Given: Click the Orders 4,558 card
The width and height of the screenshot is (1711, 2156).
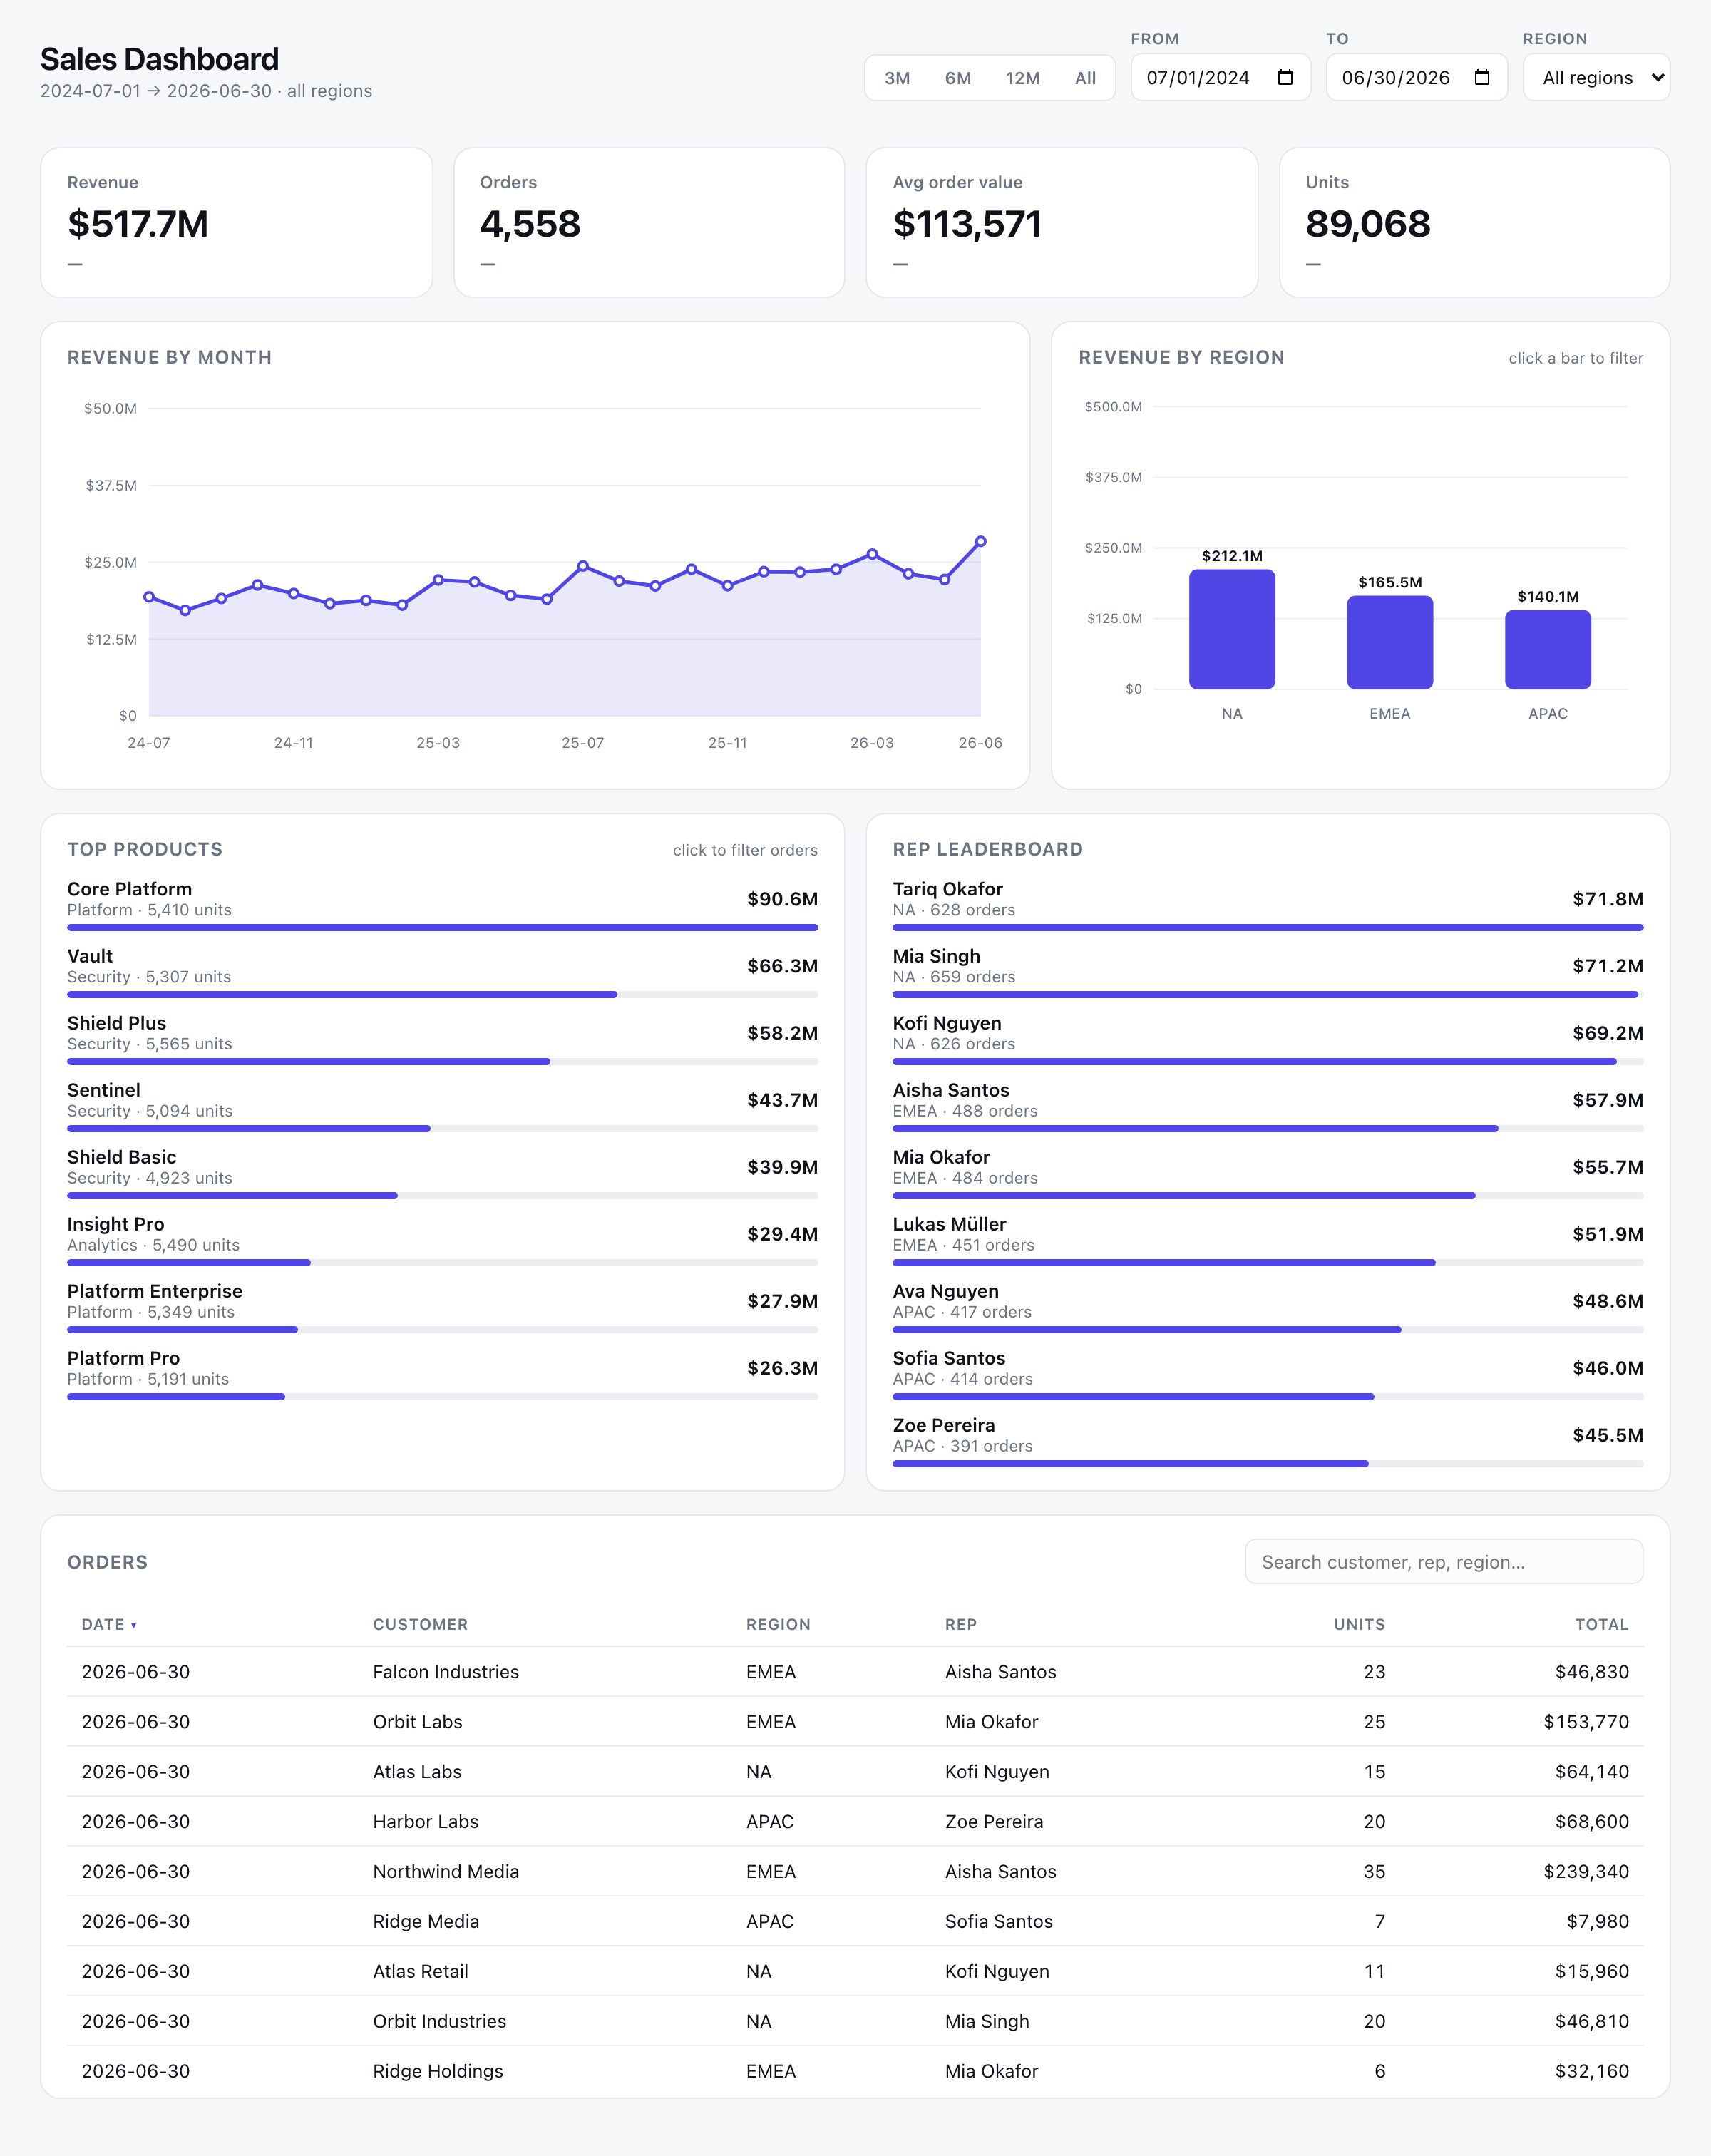Looking at the screenshot, I should click(x=649, y=222).
